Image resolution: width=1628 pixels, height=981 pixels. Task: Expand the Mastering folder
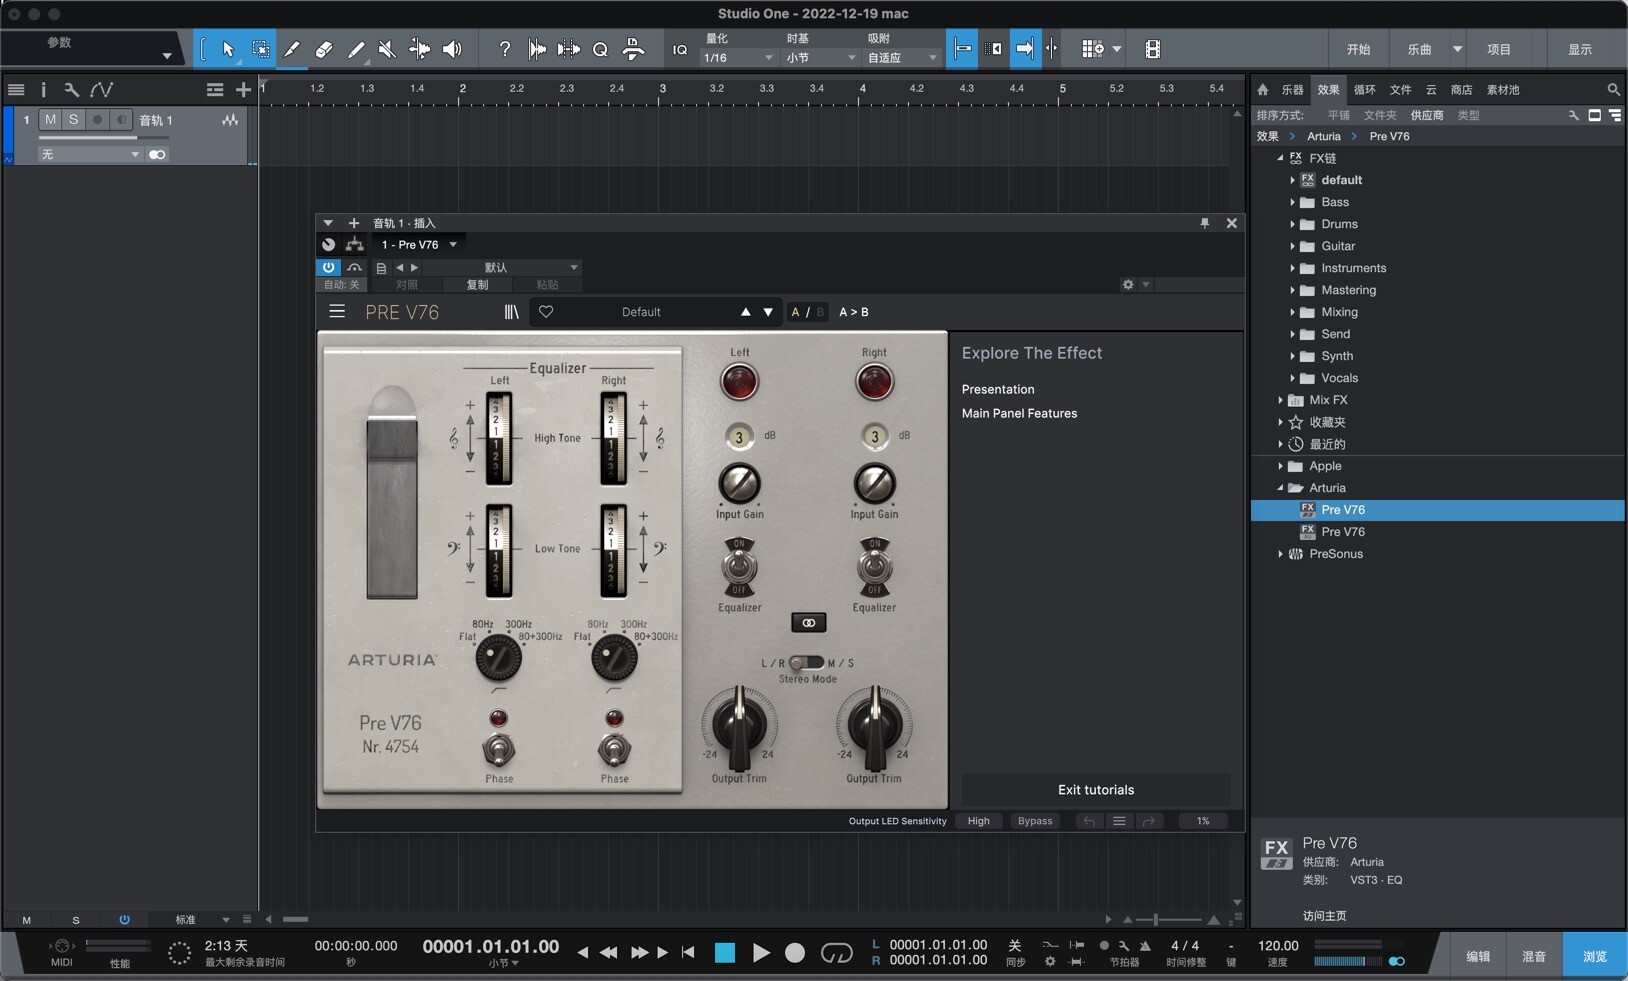1292,290
